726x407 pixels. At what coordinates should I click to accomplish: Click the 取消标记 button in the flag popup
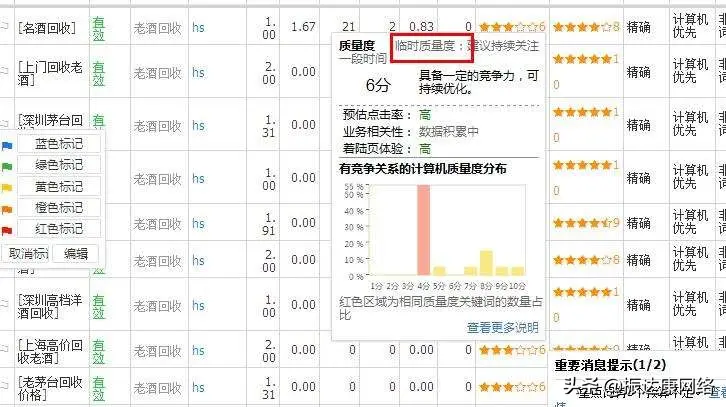pyautogui.click(x=26, y=253)
